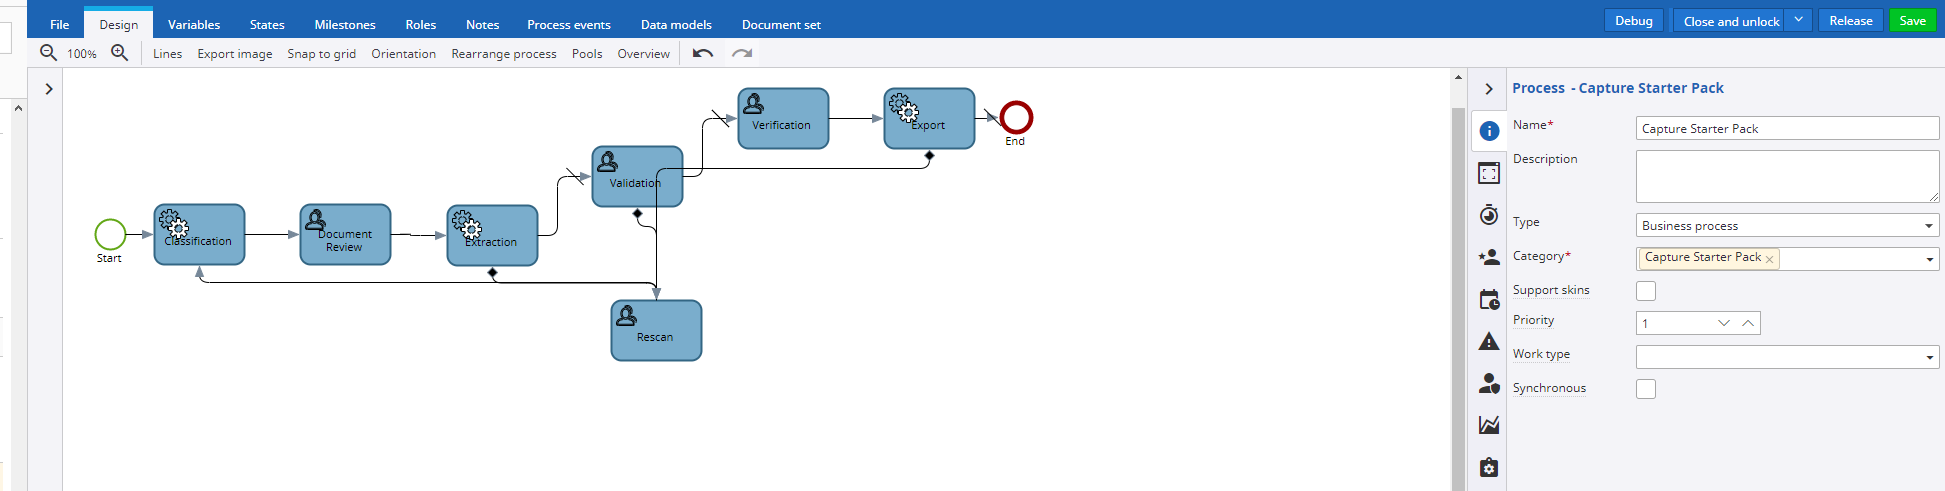Undo the last design change
The image size is (1945, 491).
point(703,53)
